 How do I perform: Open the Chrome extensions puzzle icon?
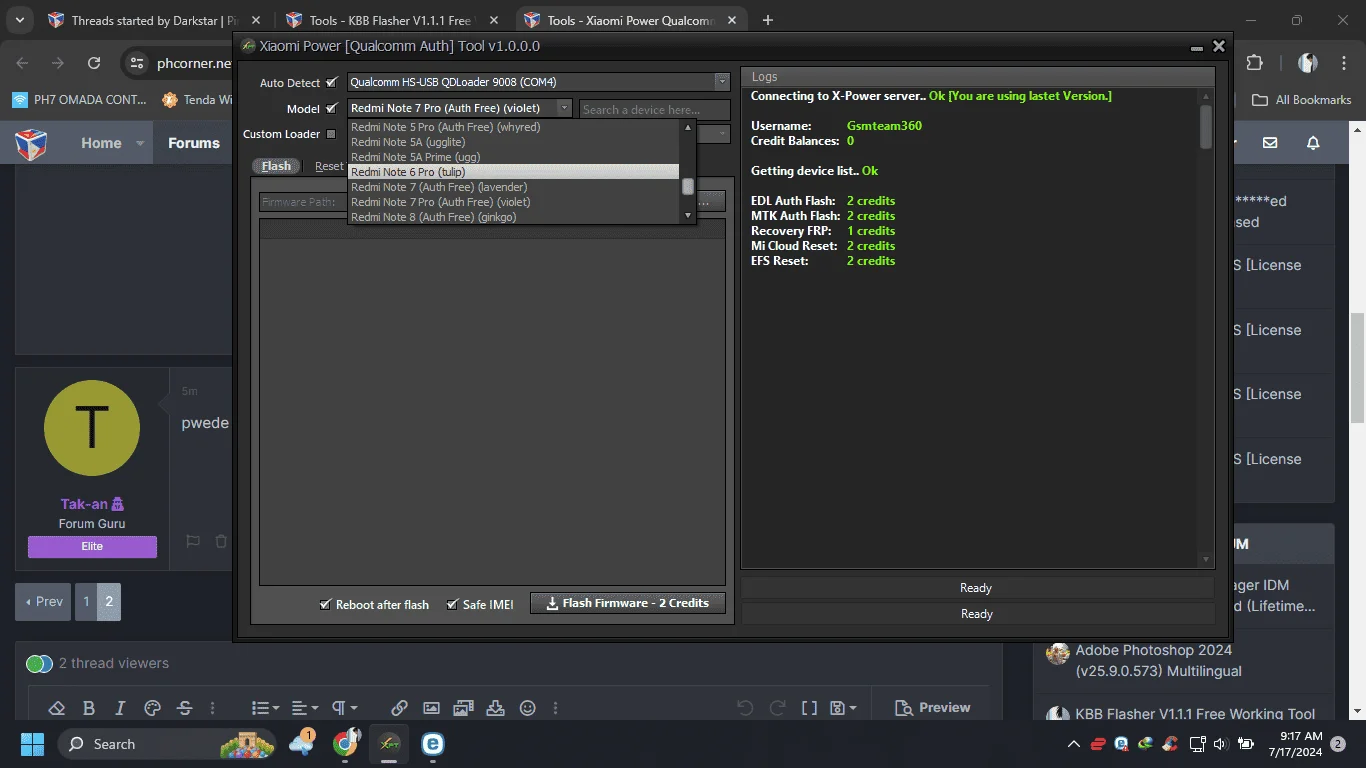coord(1254,63)
